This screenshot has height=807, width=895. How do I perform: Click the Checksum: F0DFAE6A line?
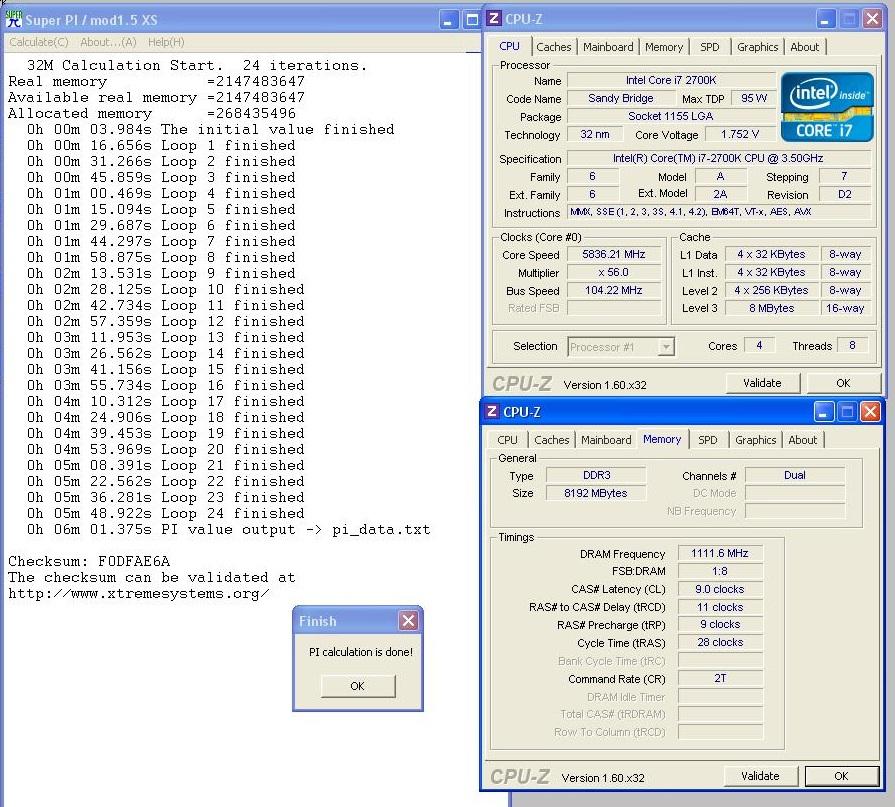click(x=88, y=562)
